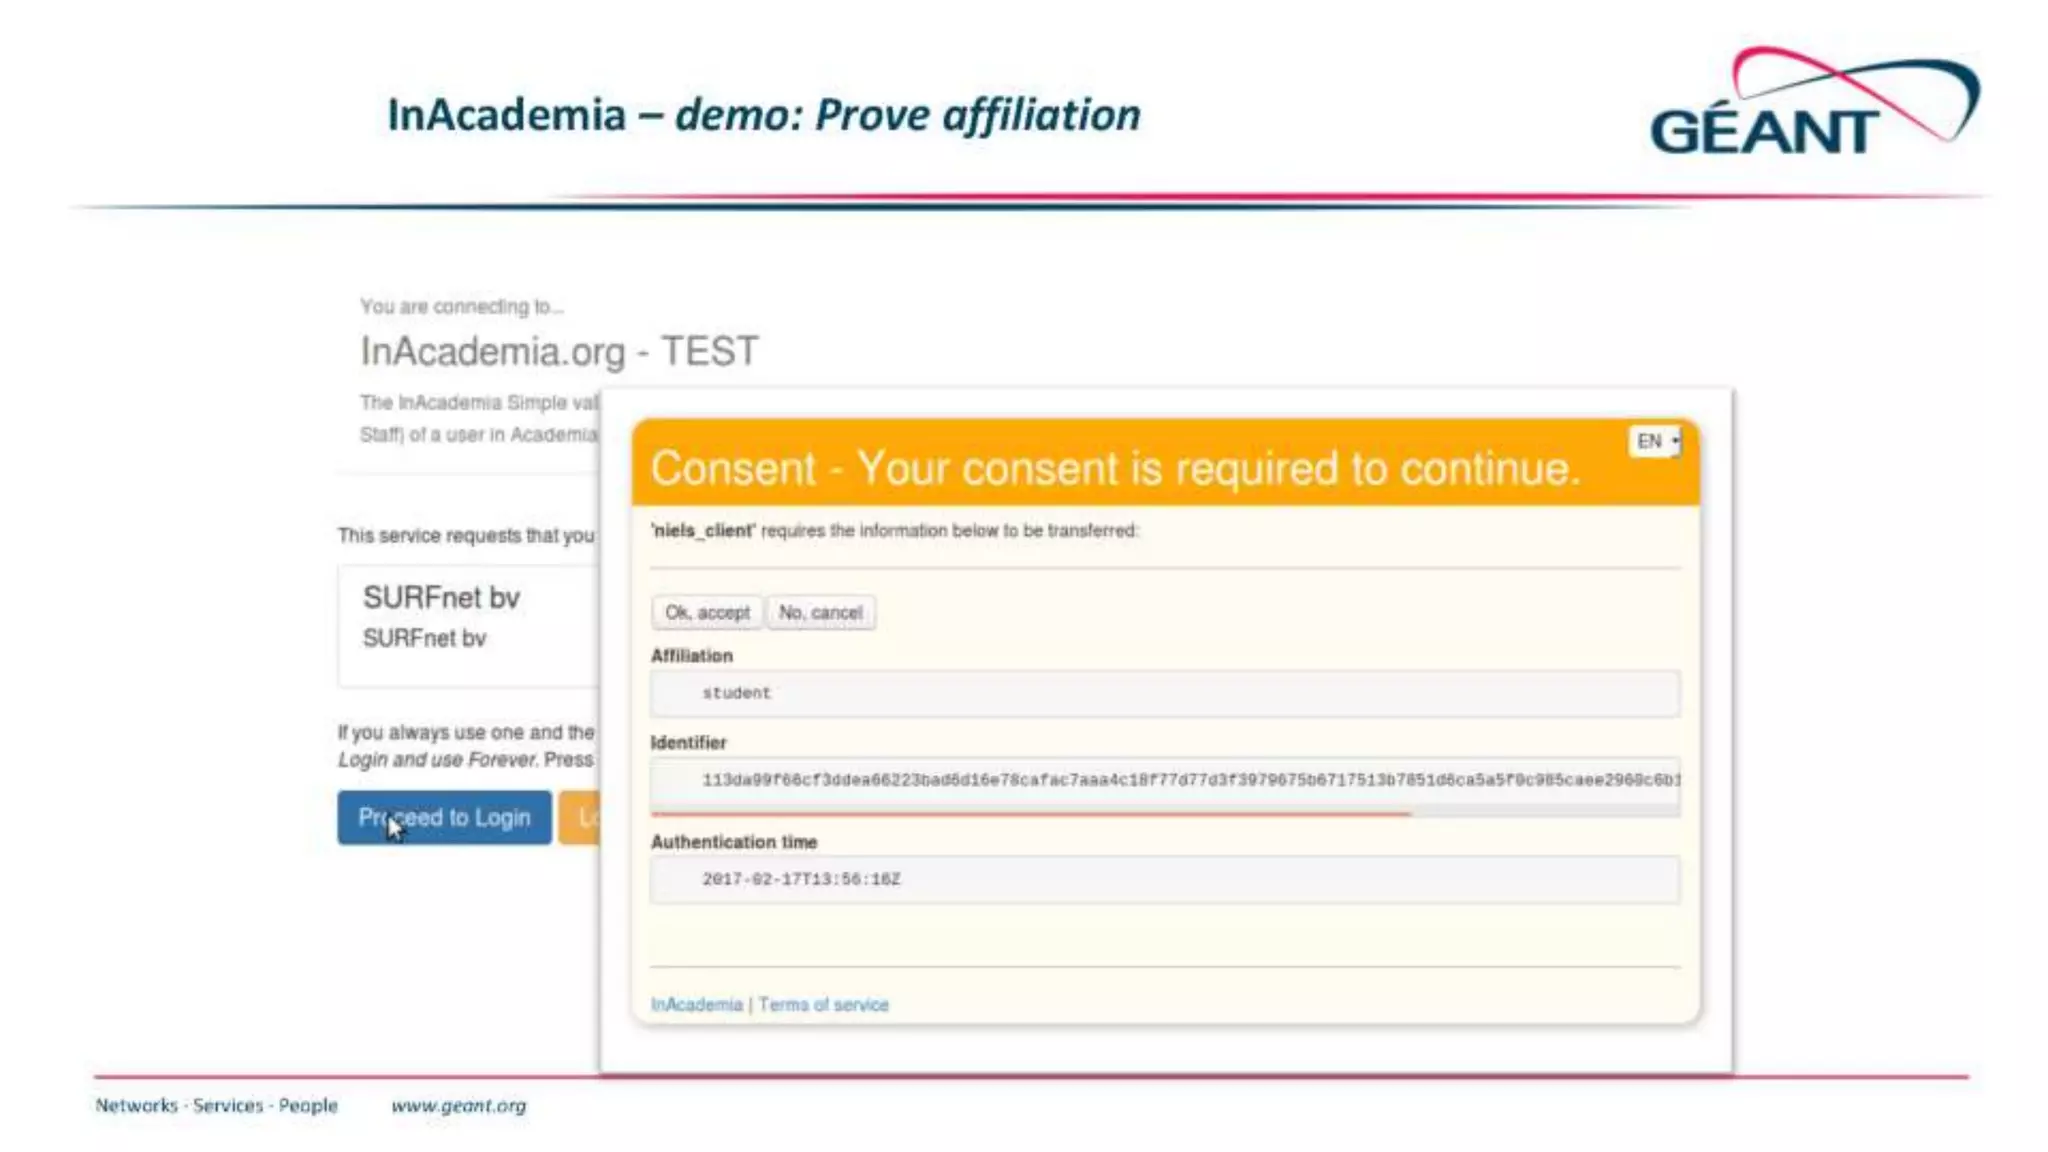Image resolution: width=2048 pixels, height=1152 pixels.
Task: Open the InAcademia footer link
Action: [696, 1004]
